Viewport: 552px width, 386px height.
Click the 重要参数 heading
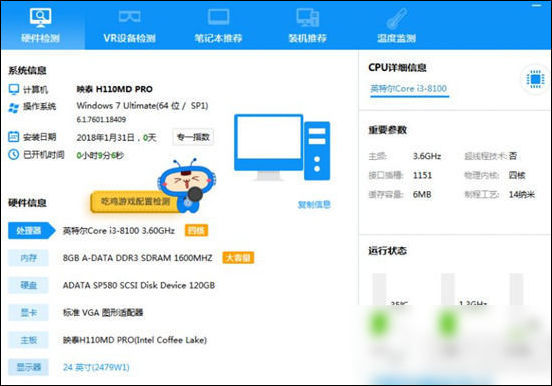coord(388,130)
